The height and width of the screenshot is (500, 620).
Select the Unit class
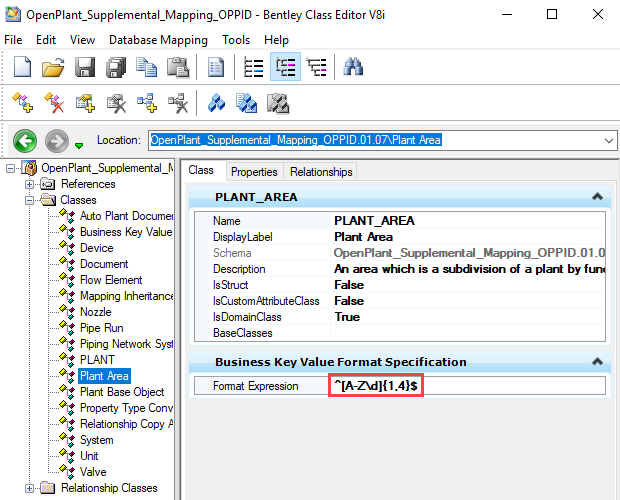click(x=89, y=456)
